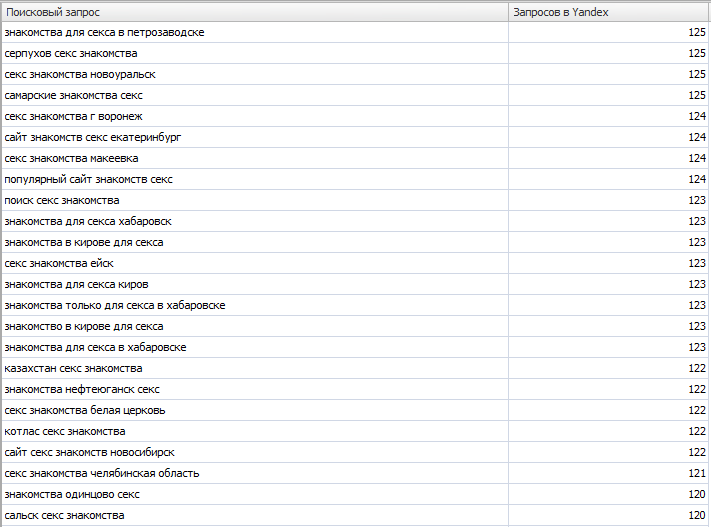Select row поиск секс знакомства

355,200
